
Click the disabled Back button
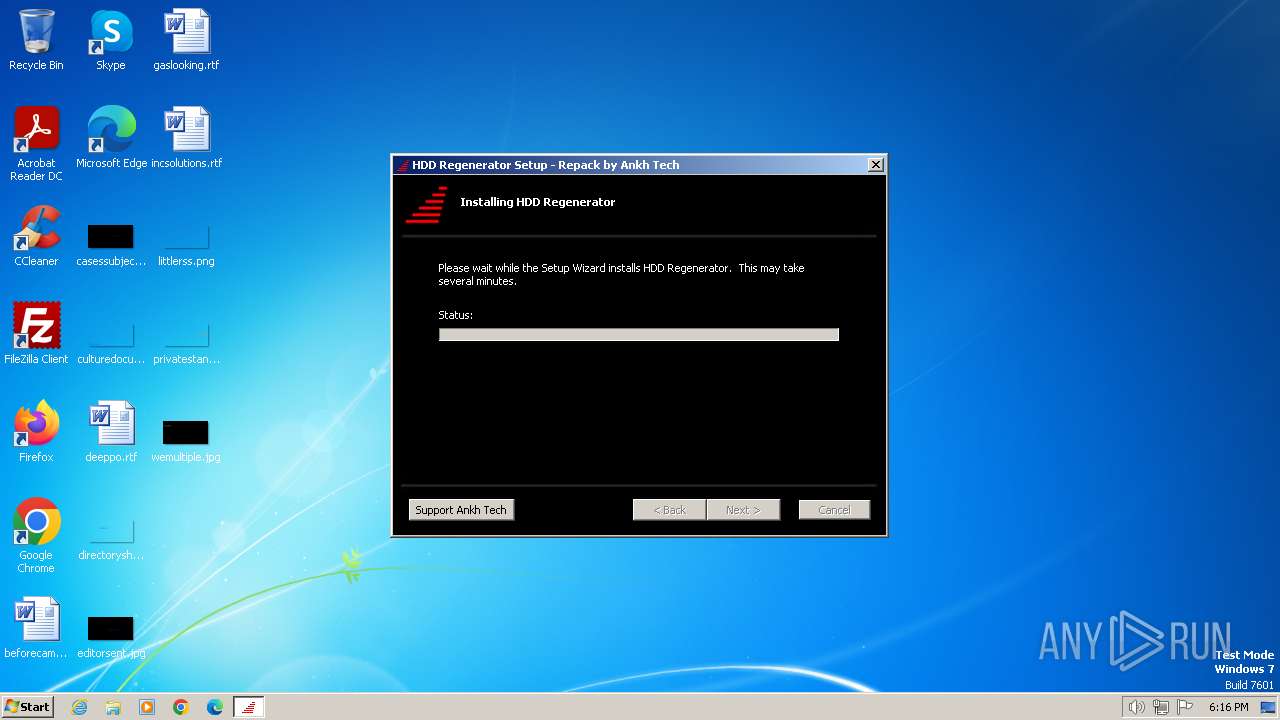669,510
